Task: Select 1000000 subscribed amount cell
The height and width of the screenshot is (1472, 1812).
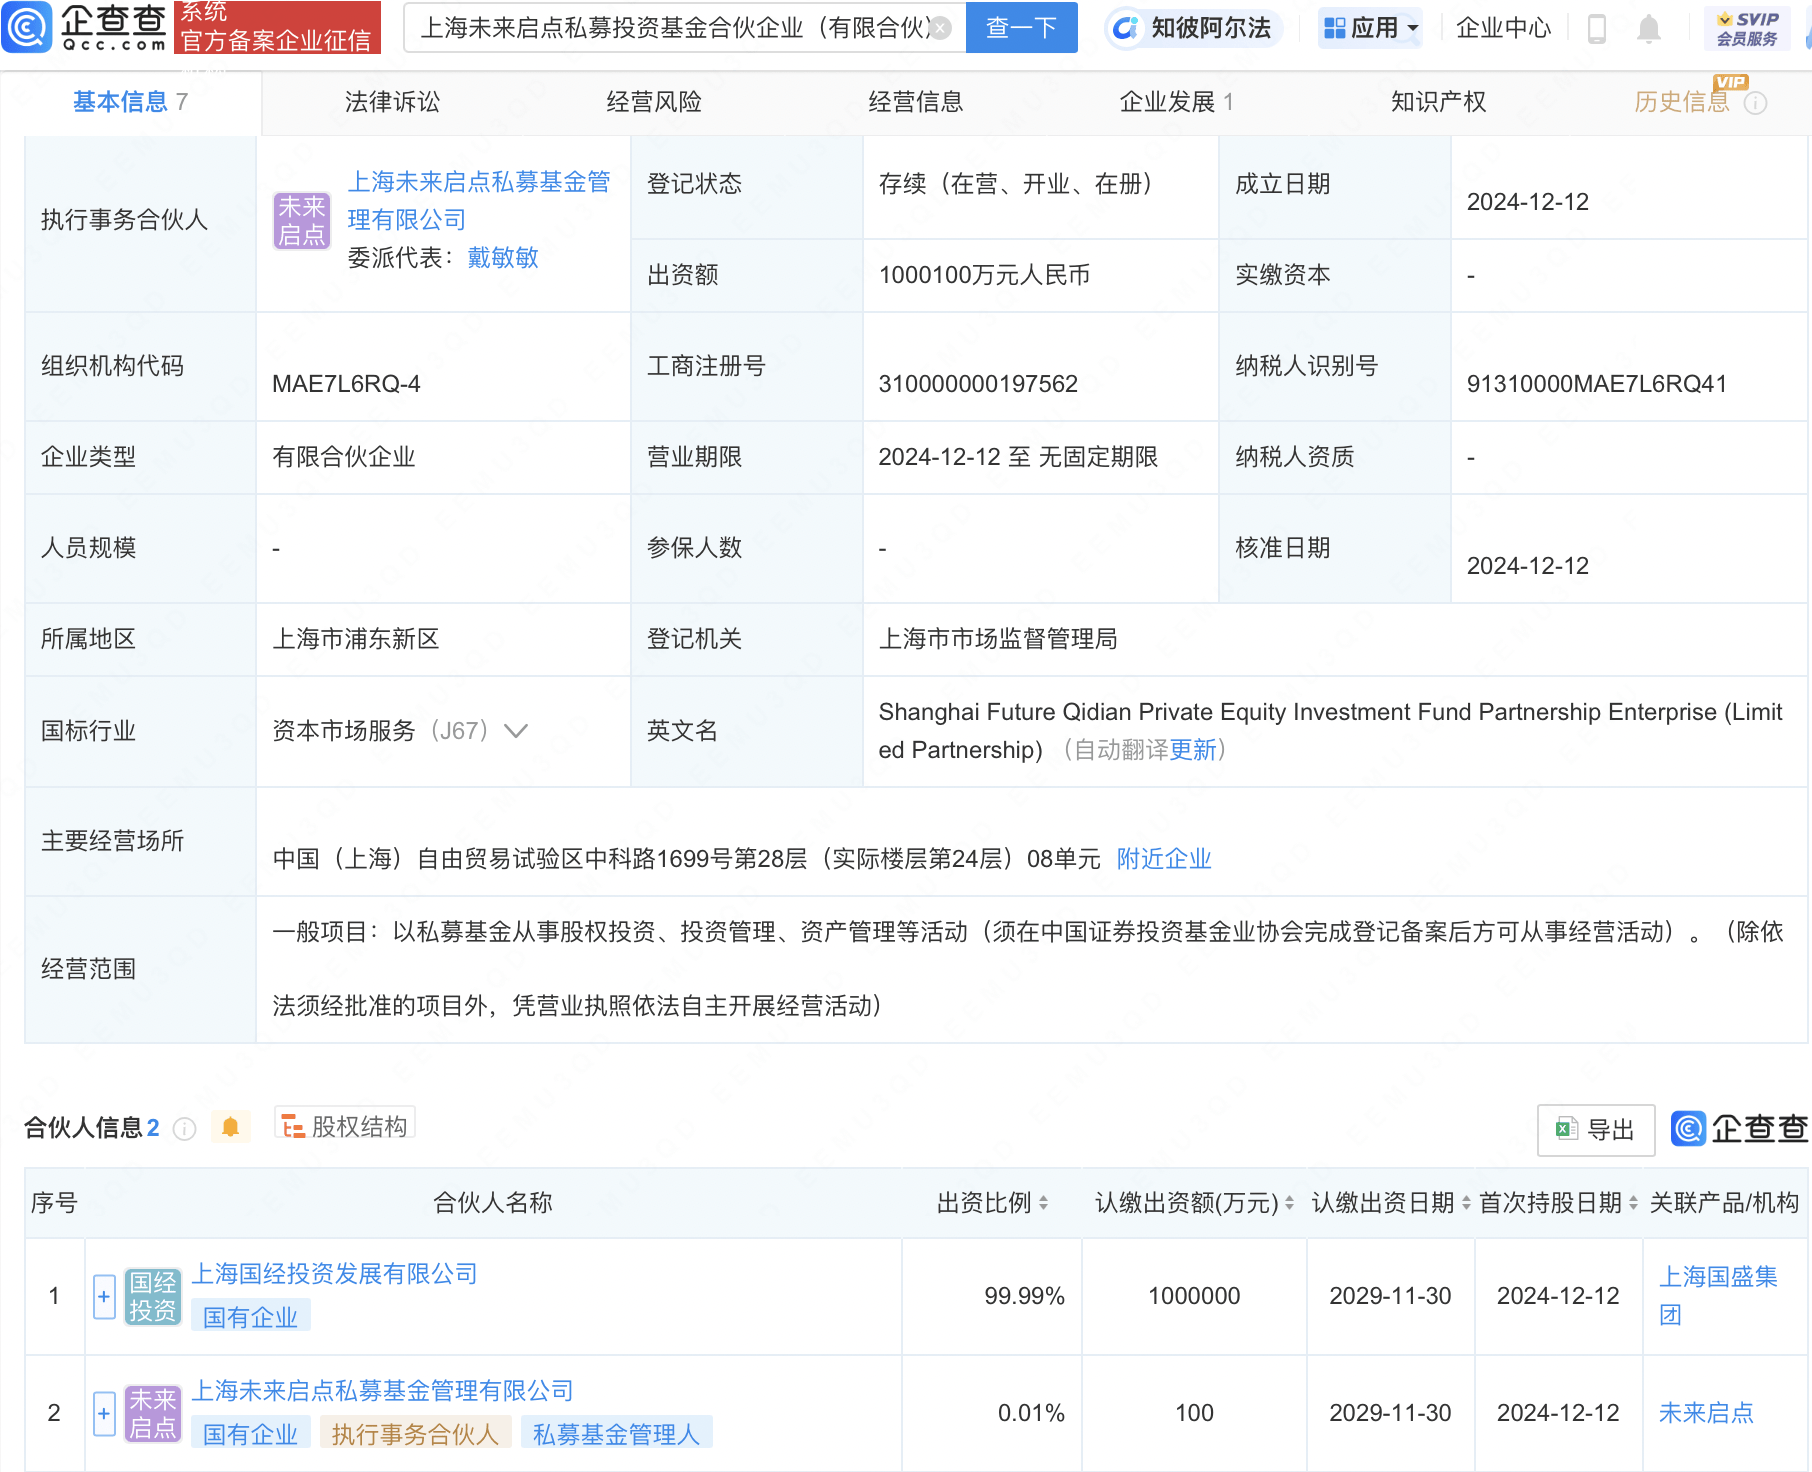Action: click(x=1194, y=1296)
